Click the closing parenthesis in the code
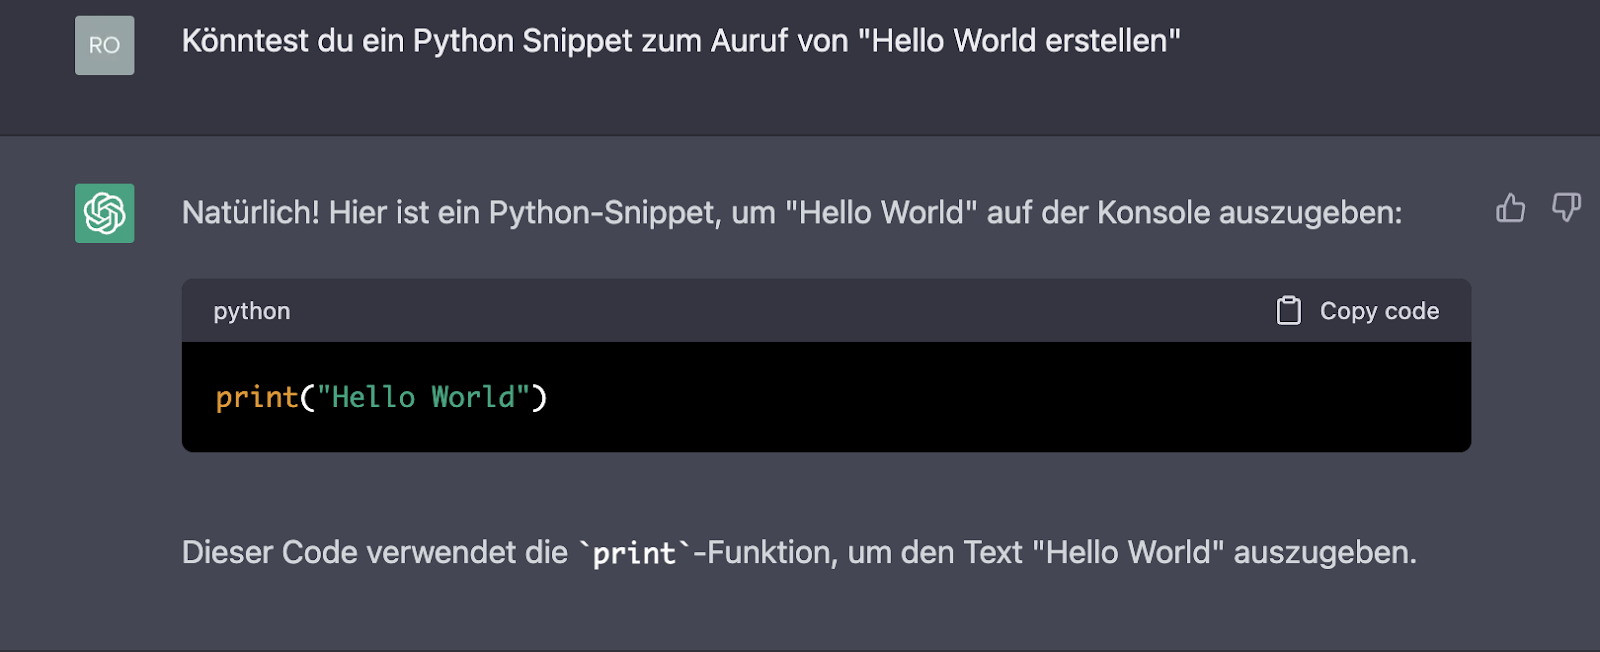Viewport: 1600px width, 652px height. [540, 398]
